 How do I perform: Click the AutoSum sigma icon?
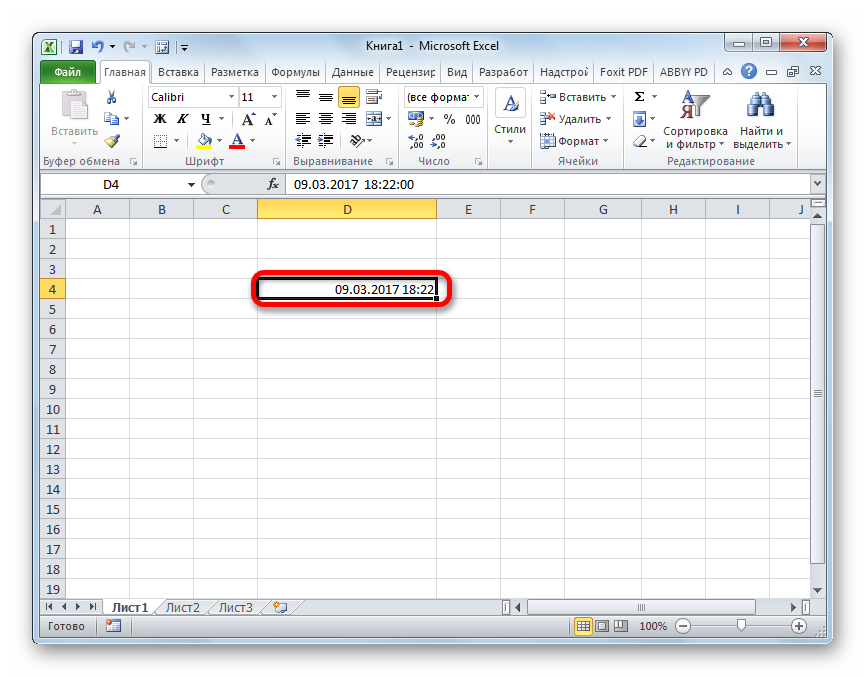(x=640, y=97)
